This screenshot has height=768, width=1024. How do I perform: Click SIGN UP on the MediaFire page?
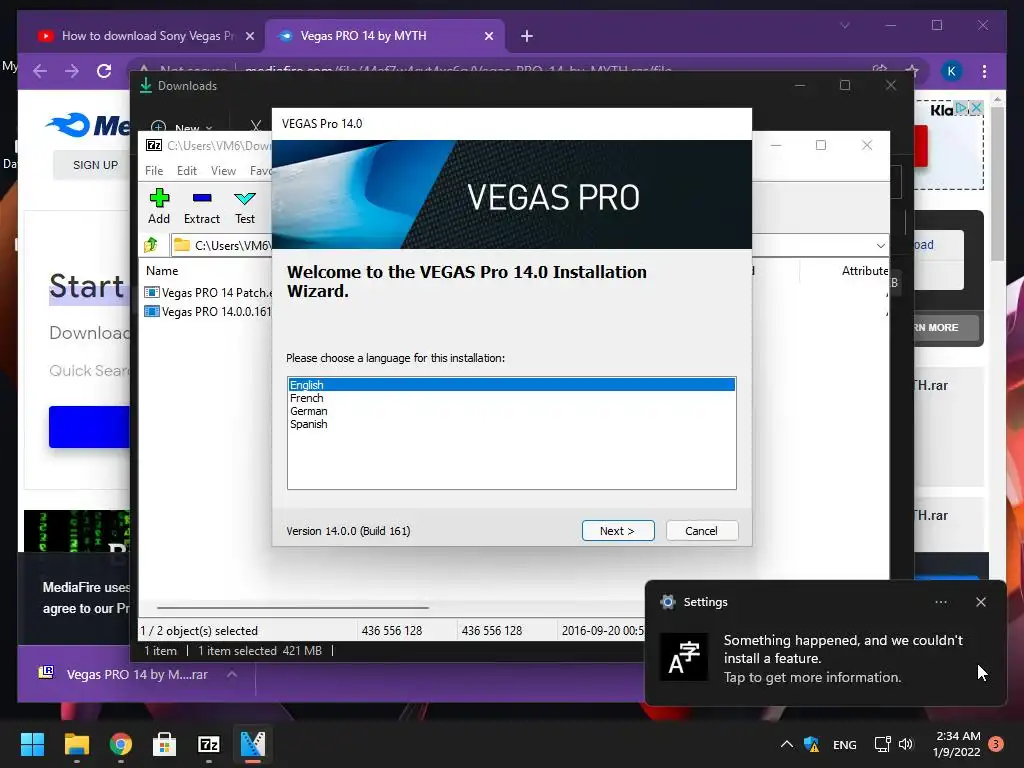[95, 165]
